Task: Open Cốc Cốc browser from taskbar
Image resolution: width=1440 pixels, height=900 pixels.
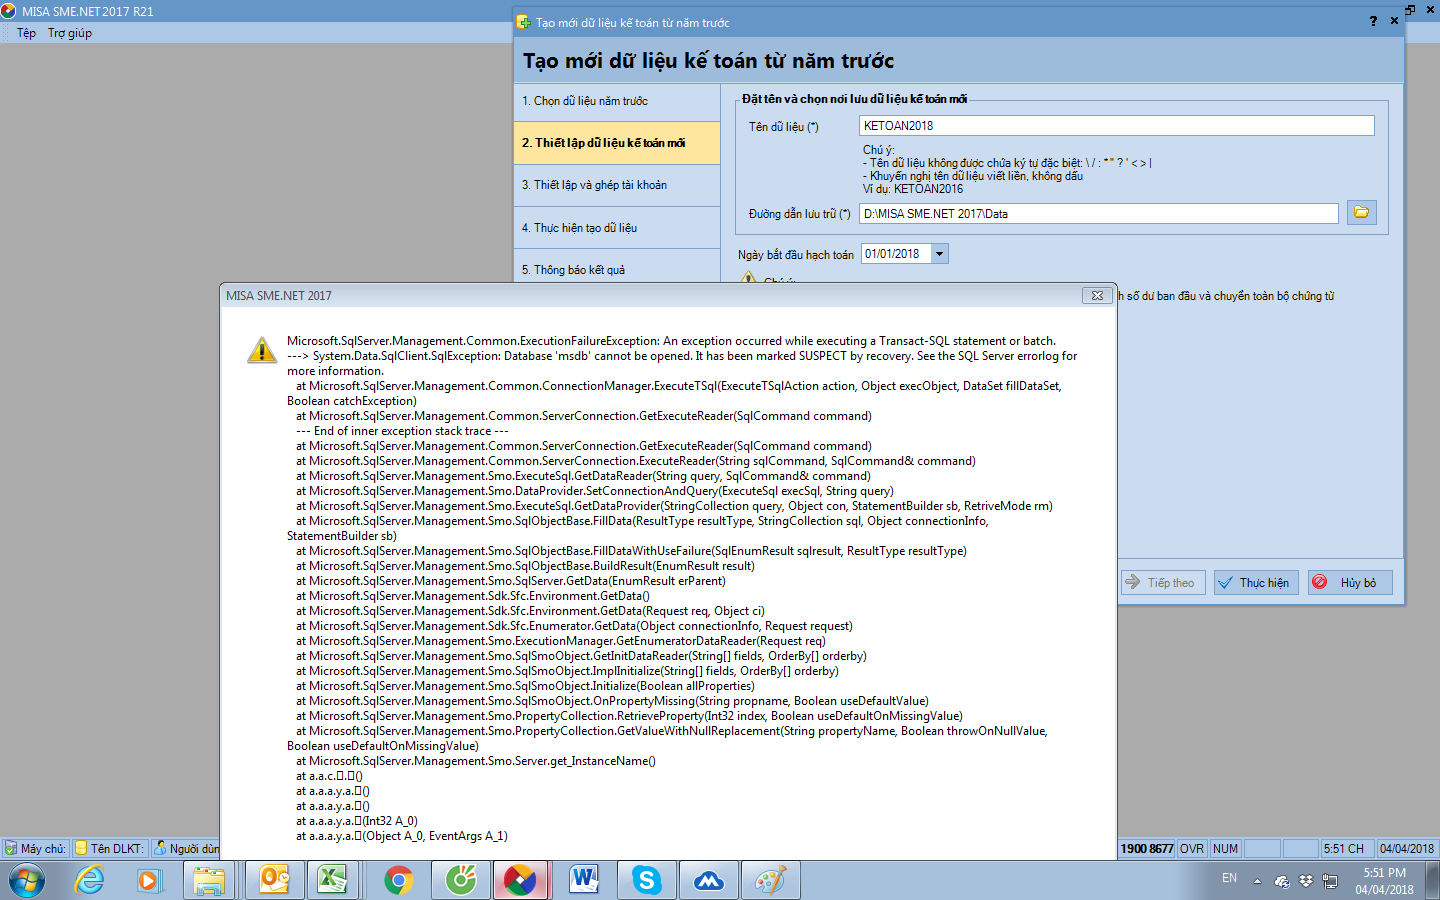Action: pos(460,881)
